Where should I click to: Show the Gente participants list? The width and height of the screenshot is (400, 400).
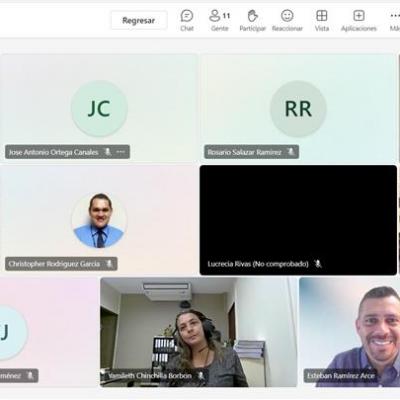pos(220,21)
